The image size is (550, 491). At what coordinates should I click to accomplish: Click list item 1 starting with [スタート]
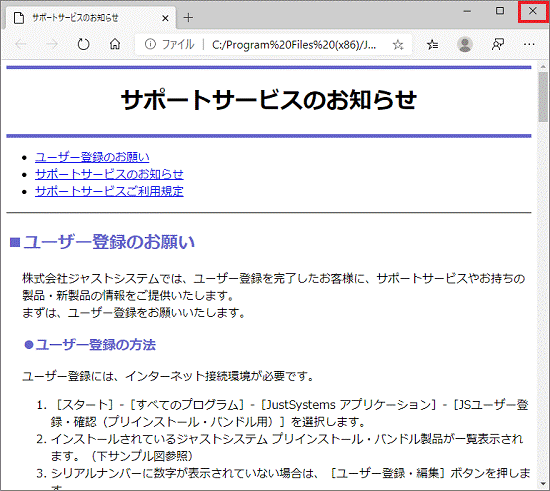(x=283, y=413)
